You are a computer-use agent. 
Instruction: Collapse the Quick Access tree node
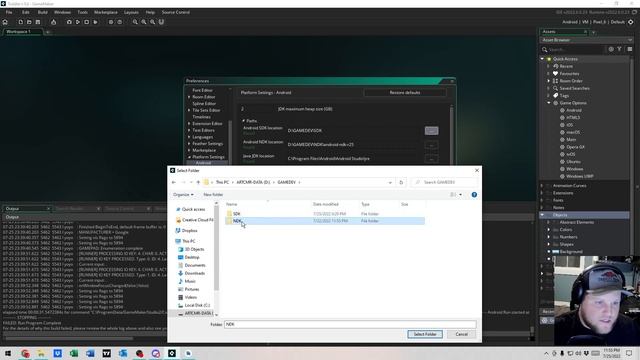tap(542, 59)
